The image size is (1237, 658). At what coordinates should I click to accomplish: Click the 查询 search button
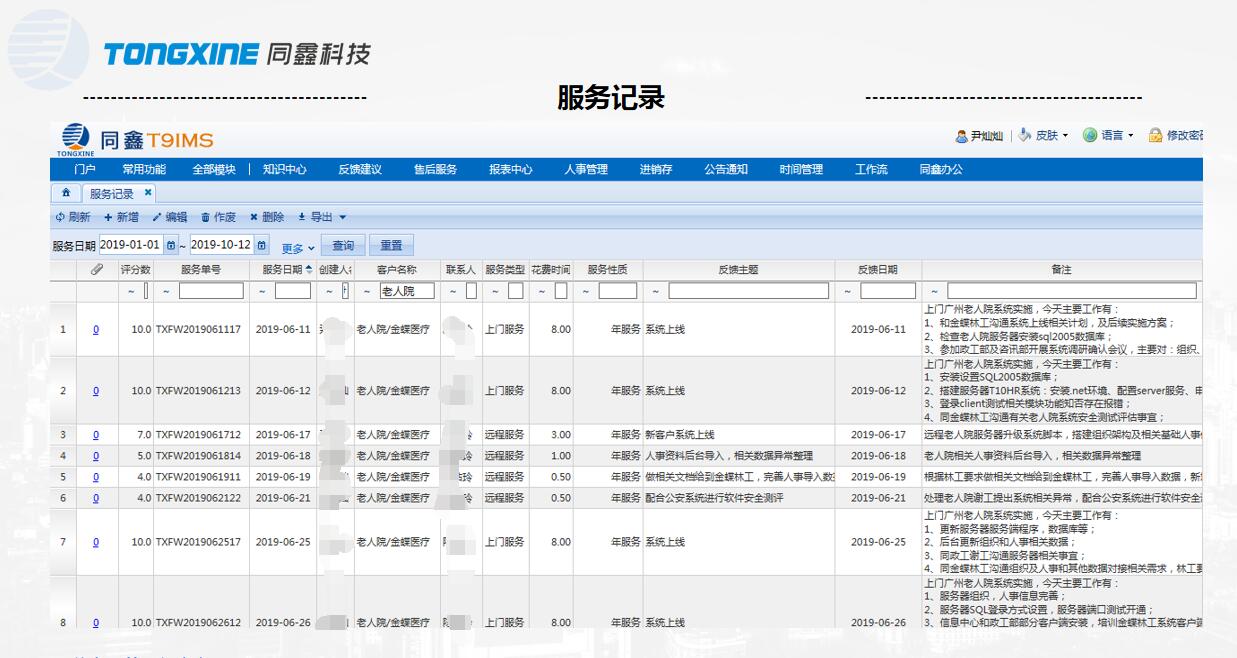coord(343,245)
